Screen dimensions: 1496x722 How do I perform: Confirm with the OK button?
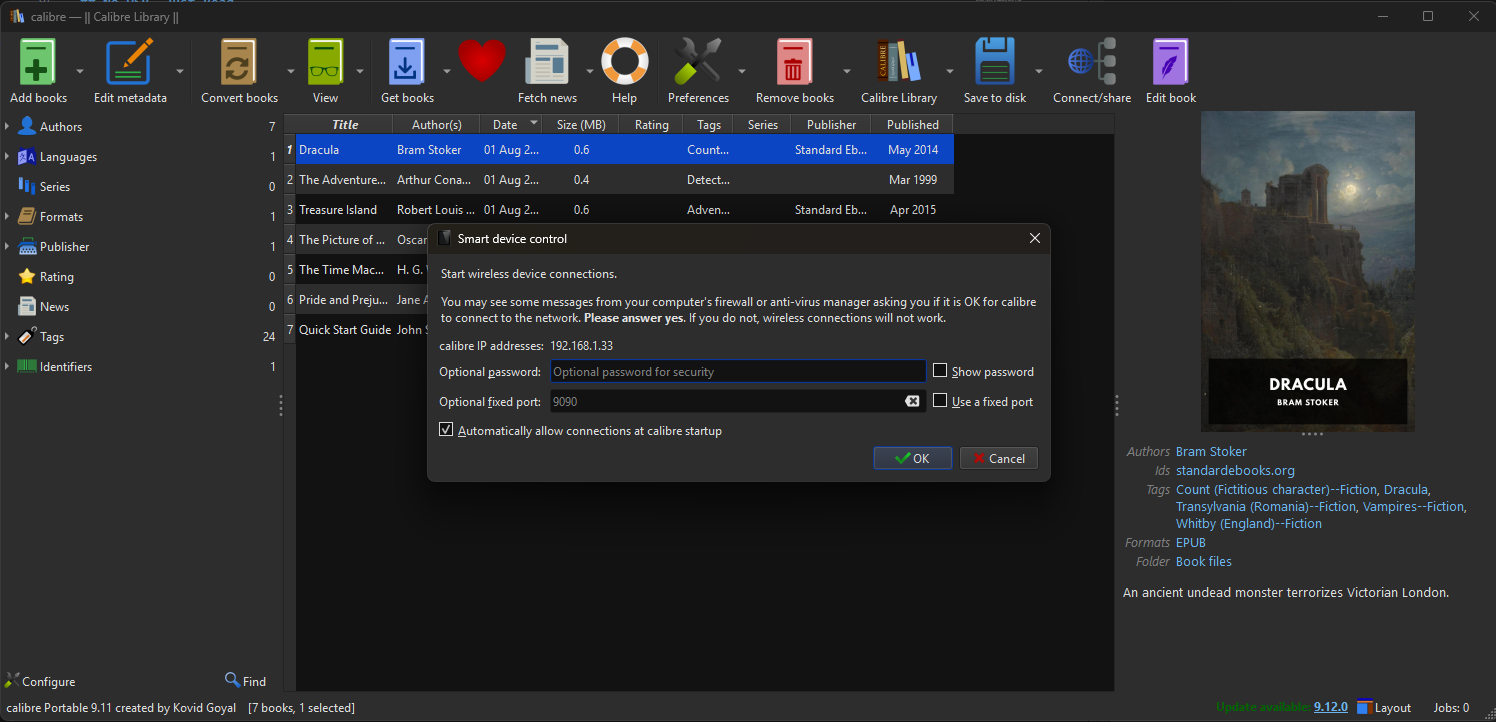pyautogui.click(x=913, y=458)
